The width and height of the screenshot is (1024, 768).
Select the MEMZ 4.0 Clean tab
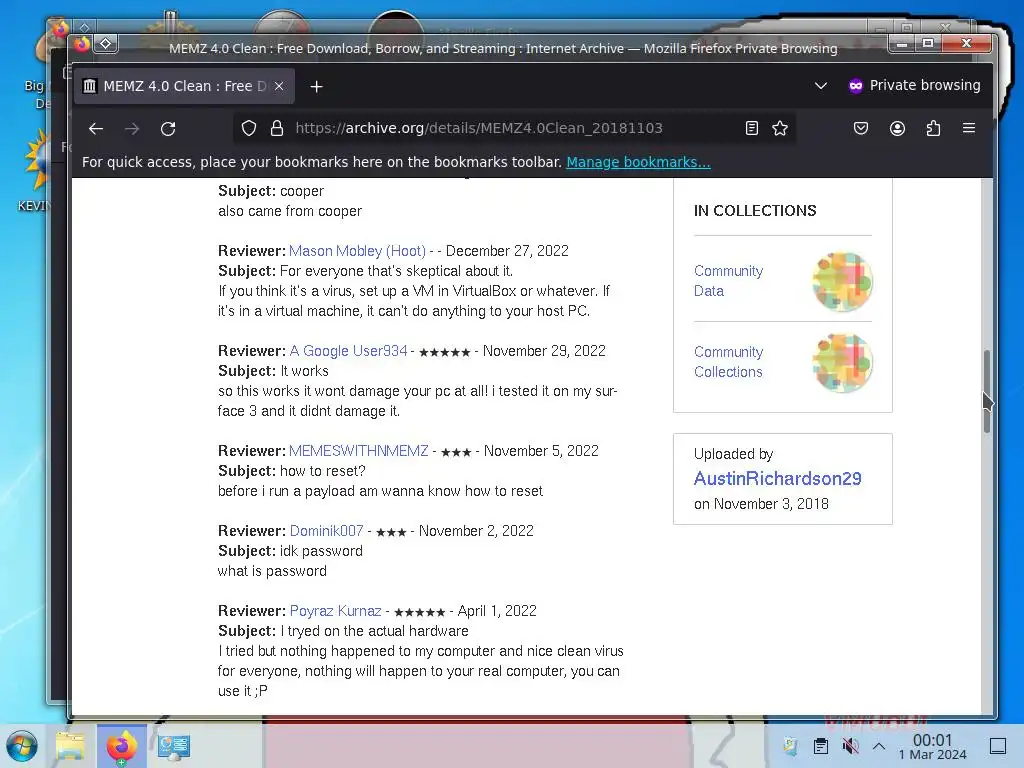[184, 86]
